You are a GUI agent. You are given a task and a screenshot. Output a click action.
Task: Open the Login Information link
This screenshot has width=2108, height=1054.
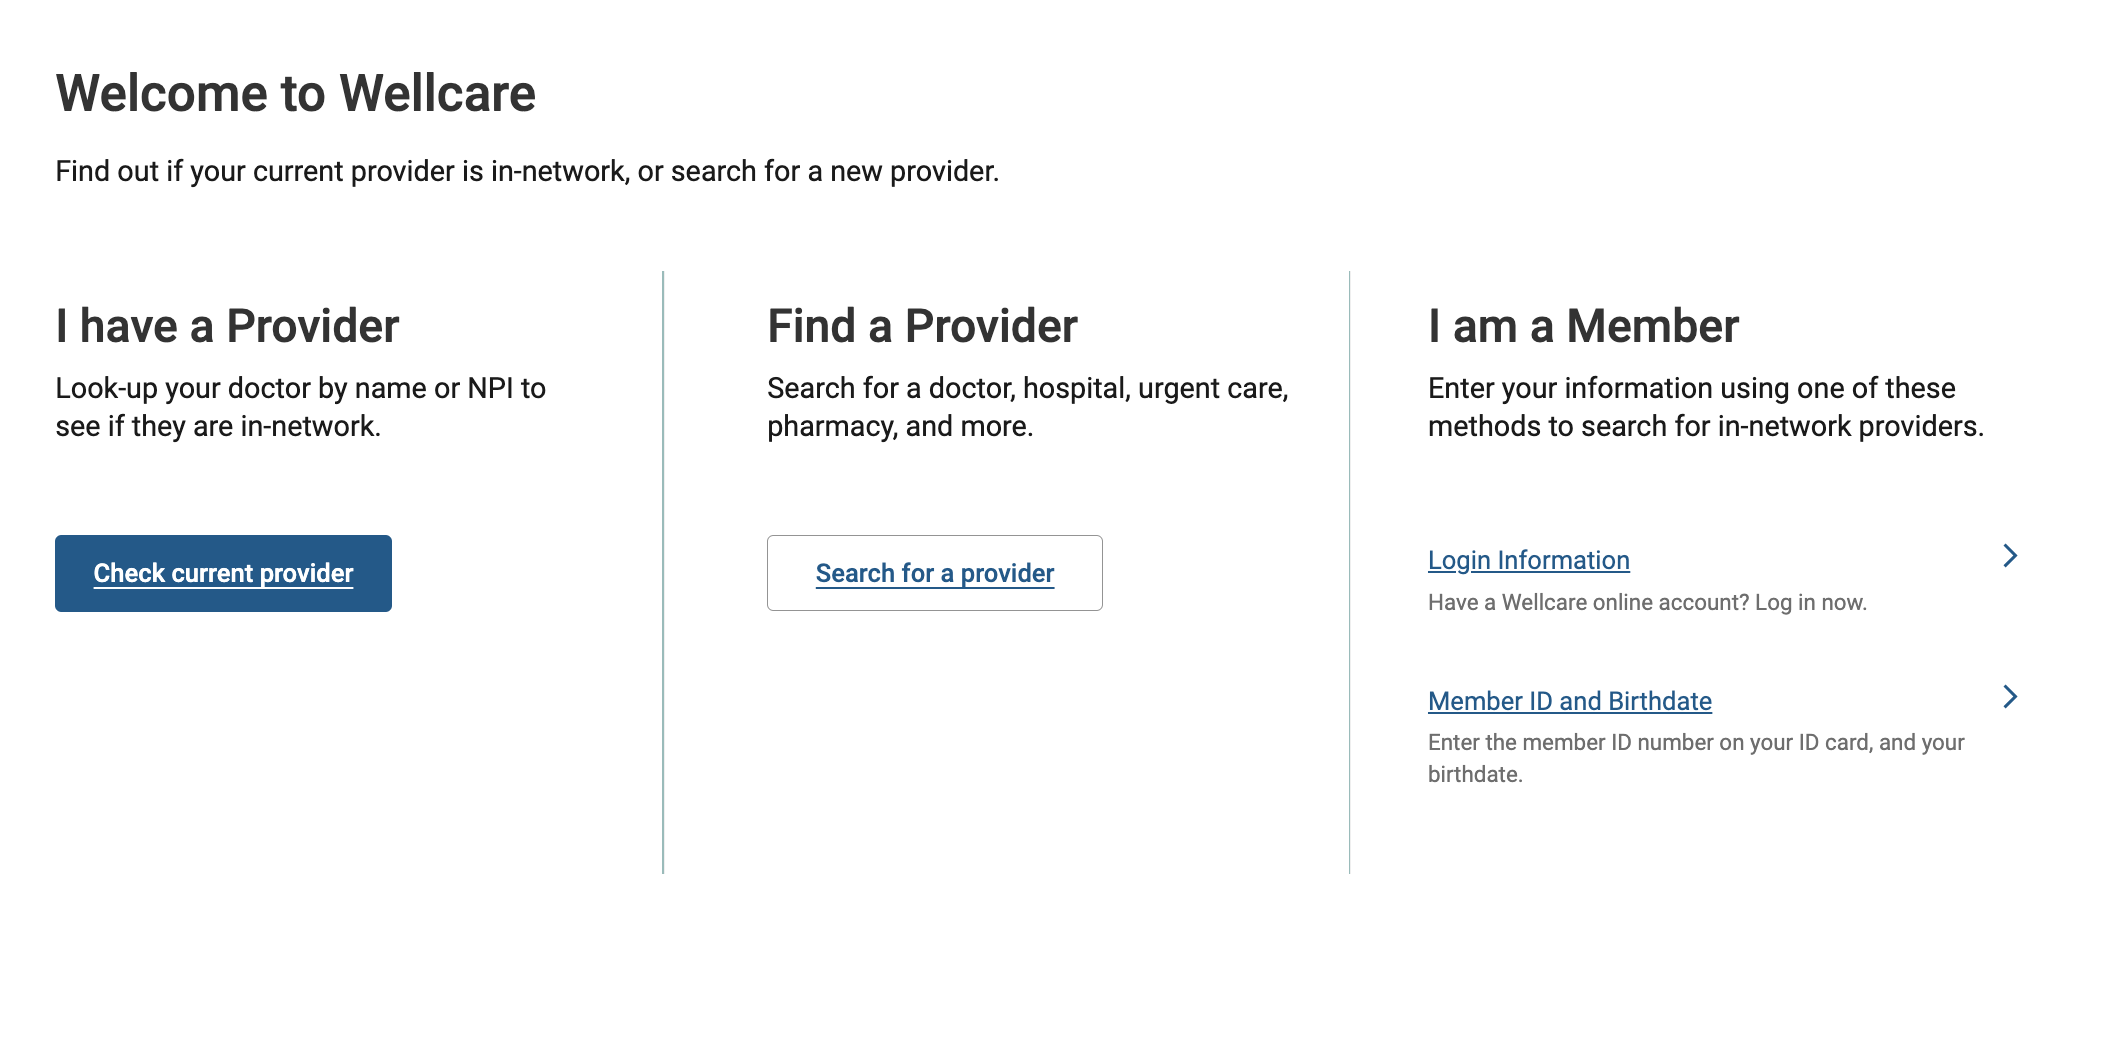tap(1528, 560)
